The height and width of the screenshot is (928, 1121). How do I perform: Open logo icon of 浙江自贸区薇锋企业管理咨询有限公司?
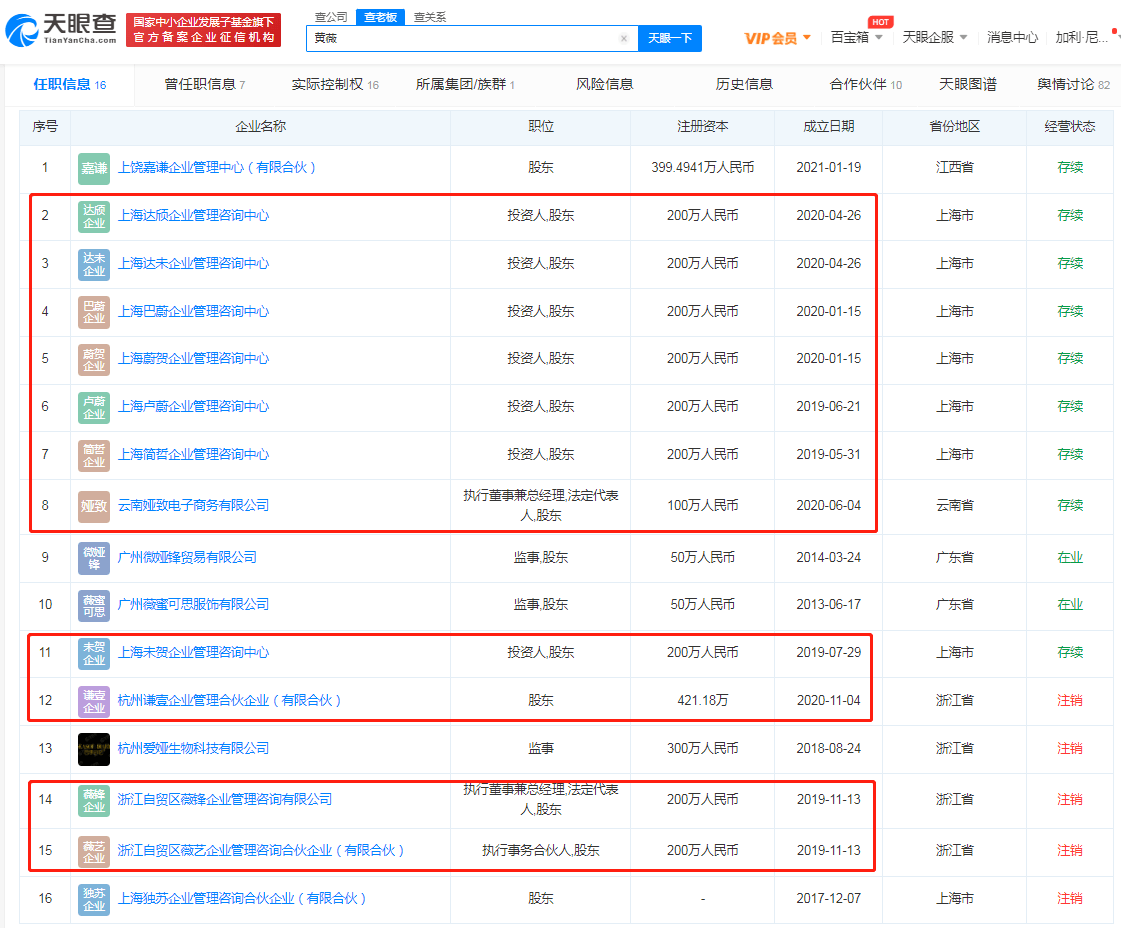pos(94,800)
